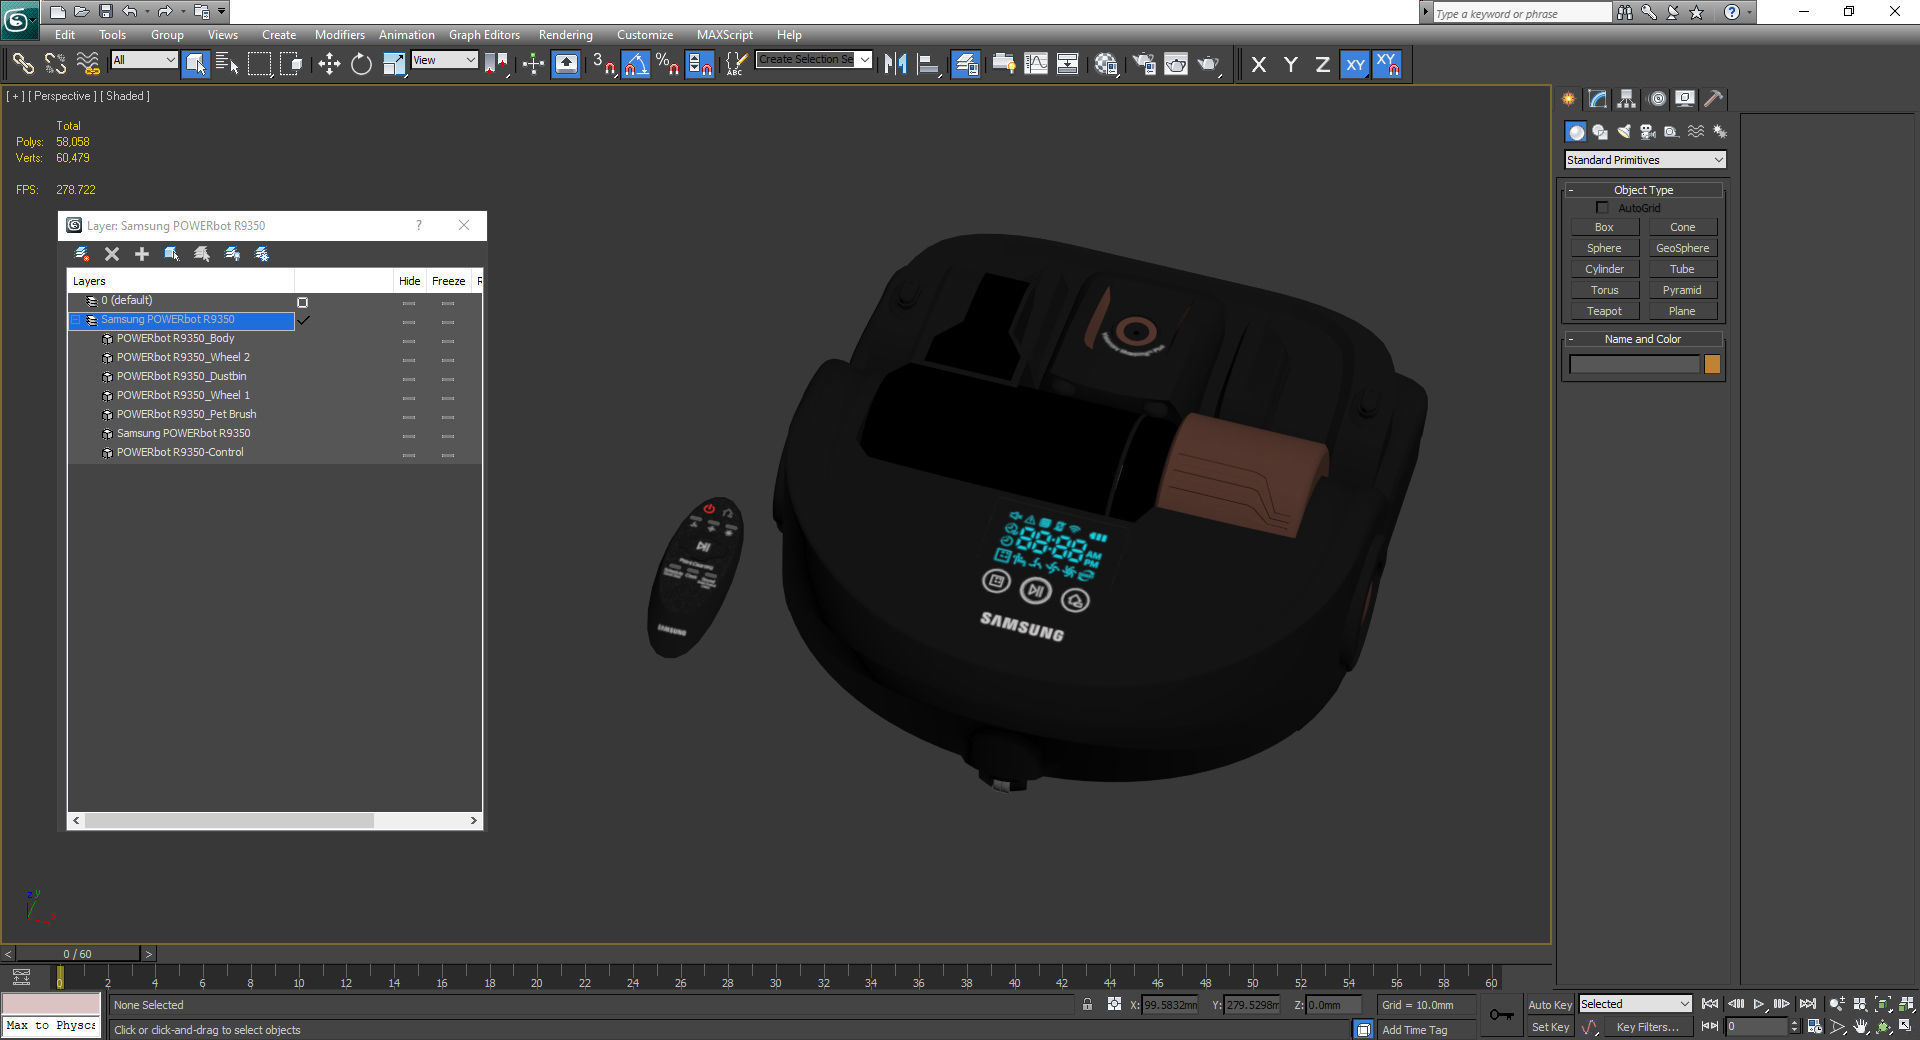Open the Quick Access Toolbar customize arrow
The image size is (1920, 1040).
(222, 12)
